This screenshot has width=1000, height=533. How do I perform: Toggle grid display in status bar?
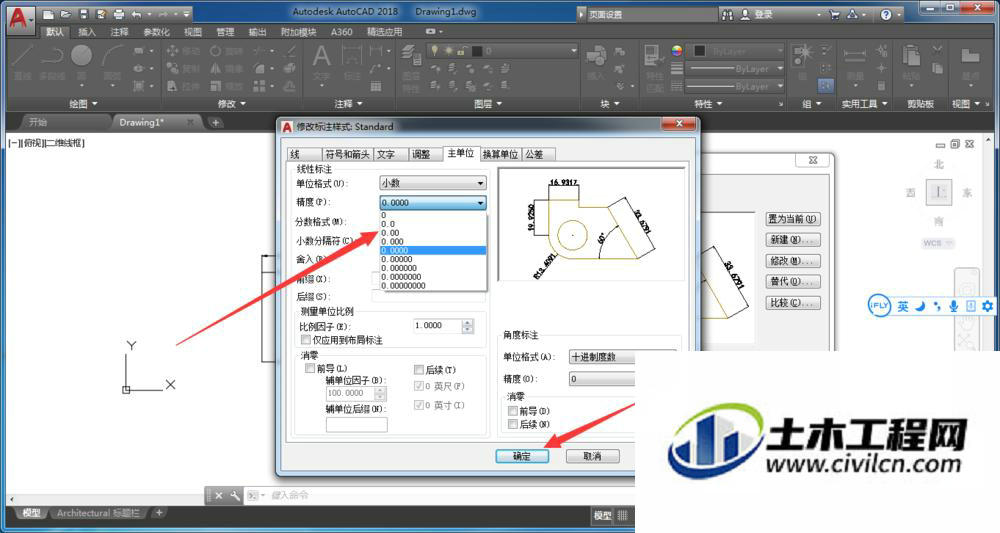coord(623,515)
